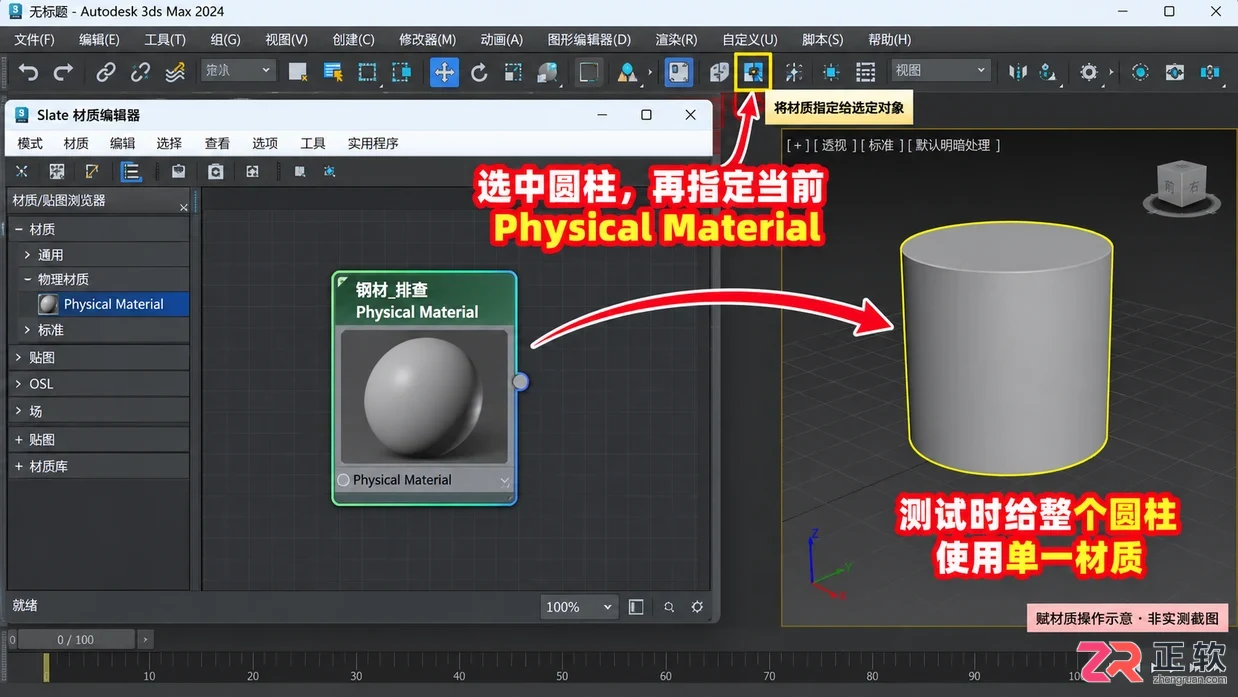
Task: Click the Slate update preview camera icon
Action: click(215, 172)
